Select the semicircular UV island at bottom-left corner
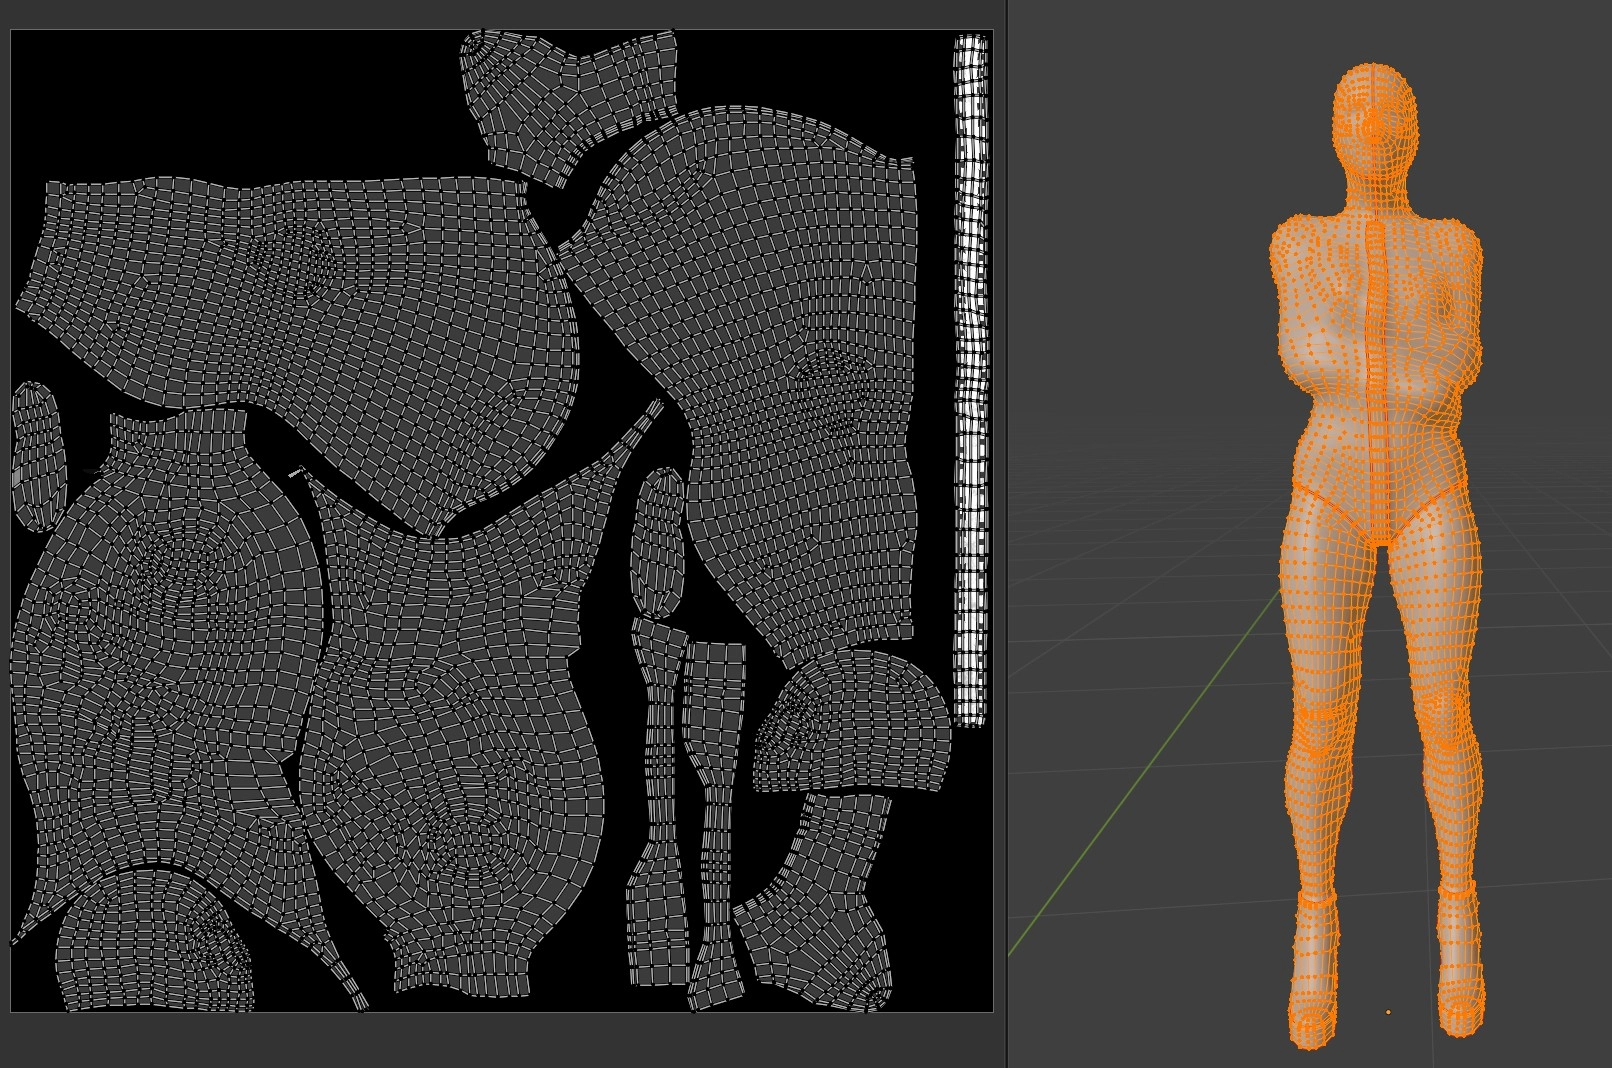 155,945
